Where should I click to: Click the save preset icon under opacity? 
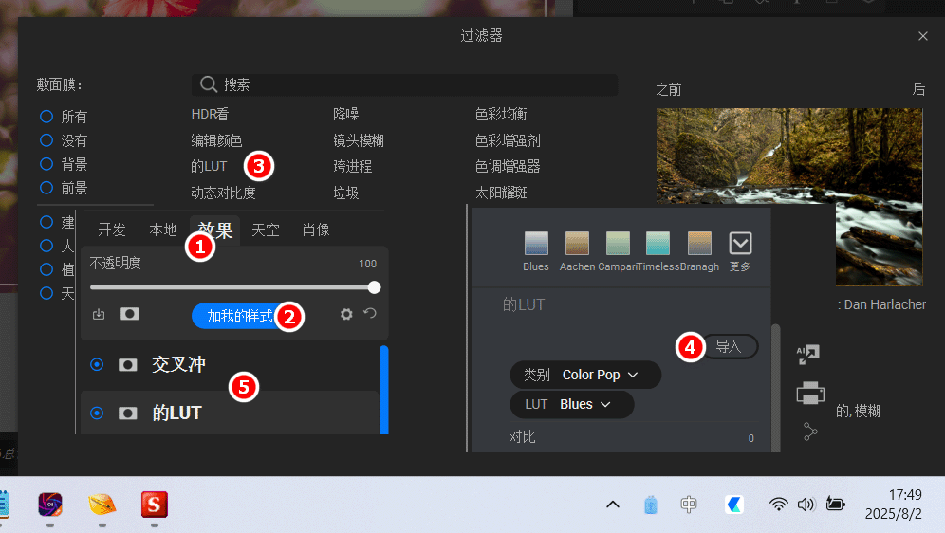coord(99,314)
